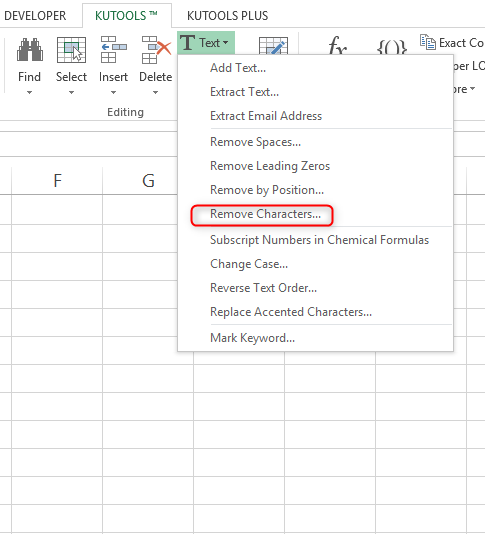The width and height of the screenshot is (485, 534).
Task: Click the Insert button label
Action: [x=113, y=77]
